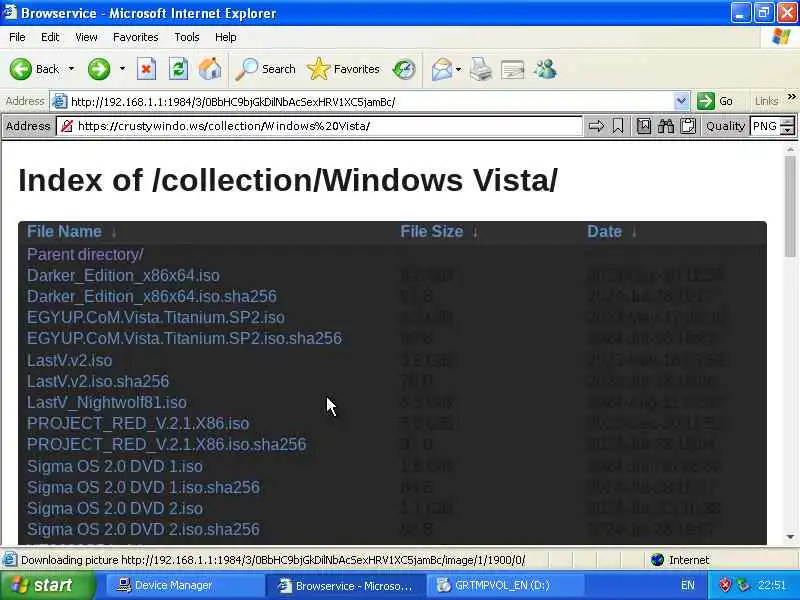
Task: Launch the Messenger buddies icon
Action: (x=545, y=69)
